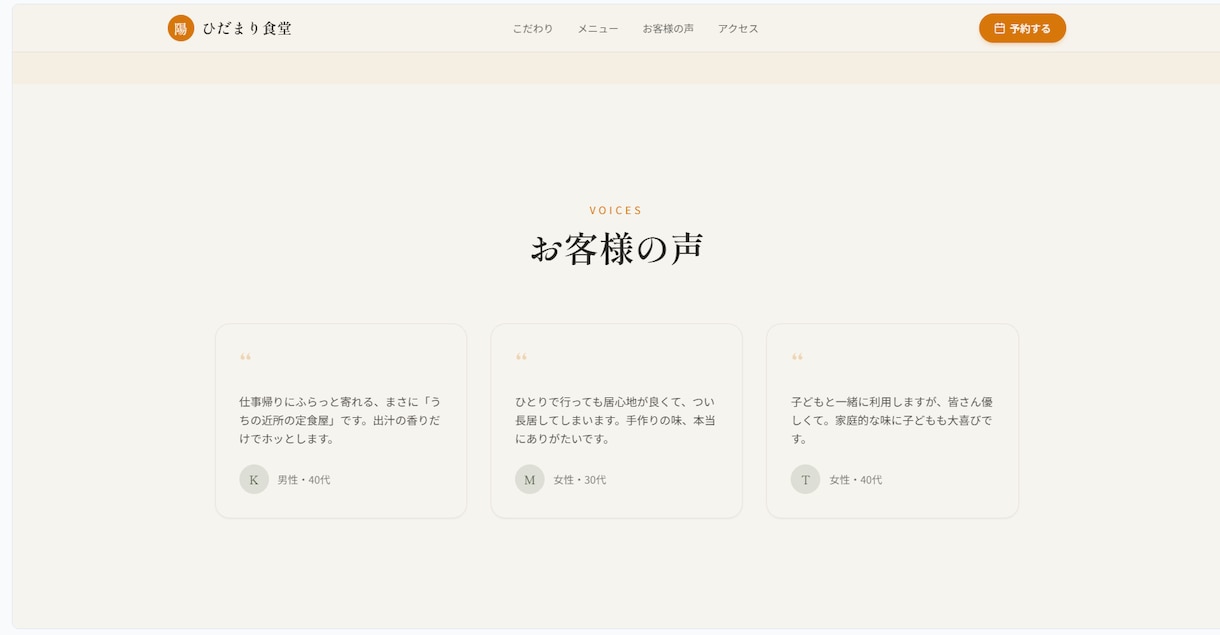Click the VOICES section label
Screen dimensions: 1220x635
[x=616, y=210]
